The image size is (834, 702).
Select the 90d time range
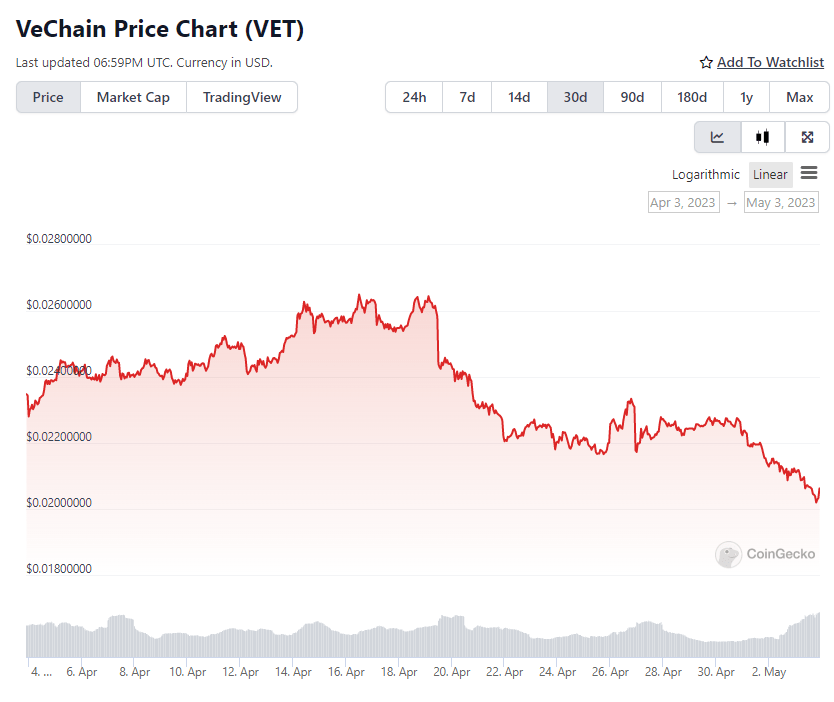click(632, 97)
